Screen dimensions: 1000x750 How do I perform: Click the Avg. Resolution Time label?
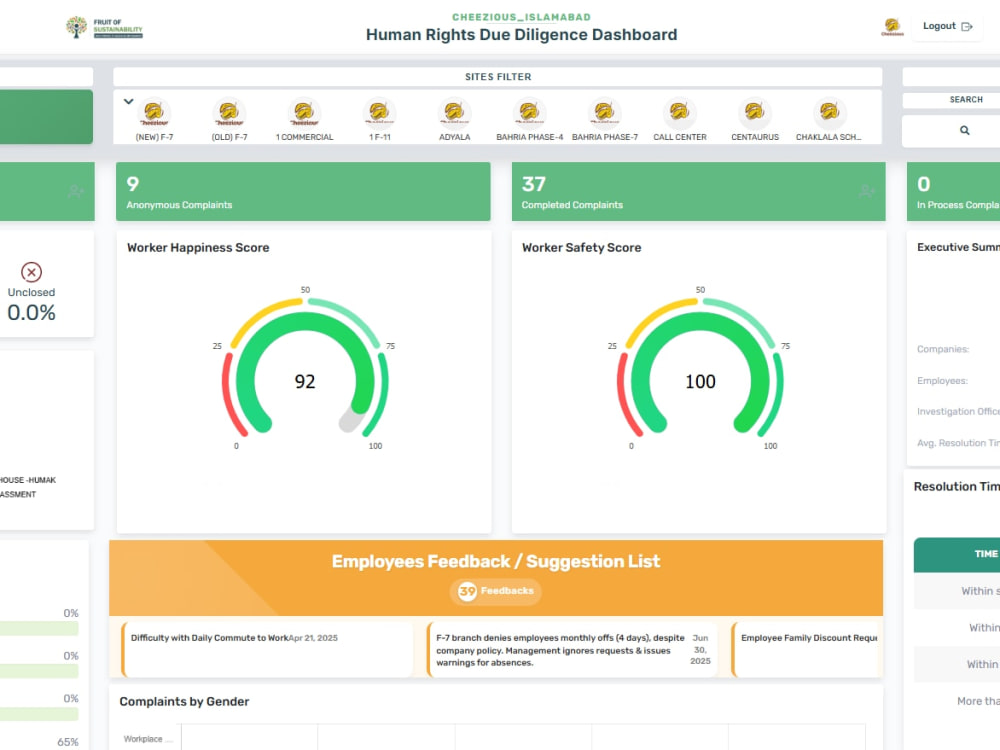(958, 443)
